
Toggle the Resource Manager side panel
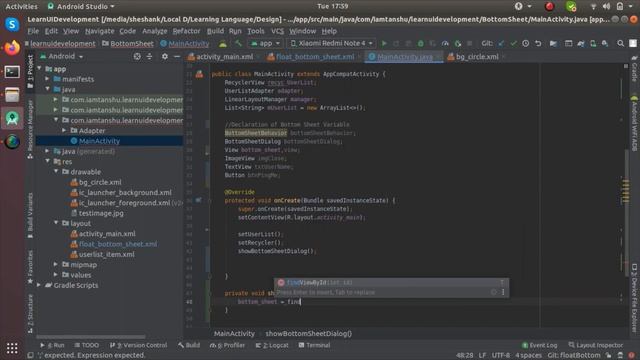[30, 129]
